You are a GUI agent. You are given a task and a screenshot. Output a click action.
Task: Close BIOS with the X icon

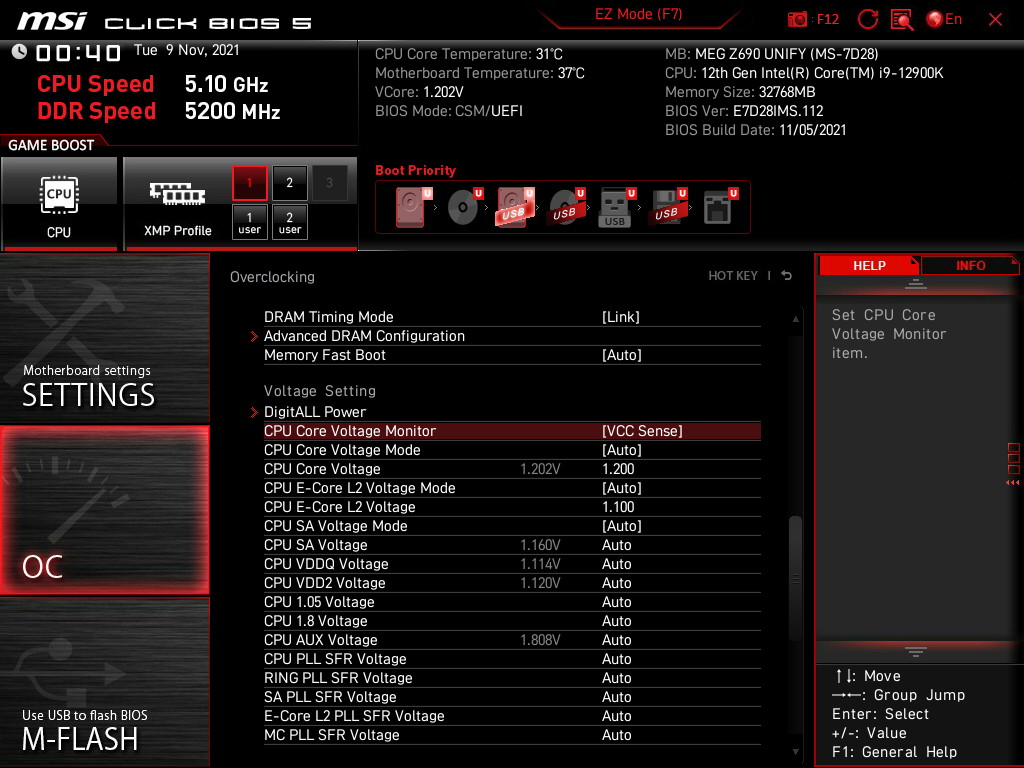pos(995,20)
